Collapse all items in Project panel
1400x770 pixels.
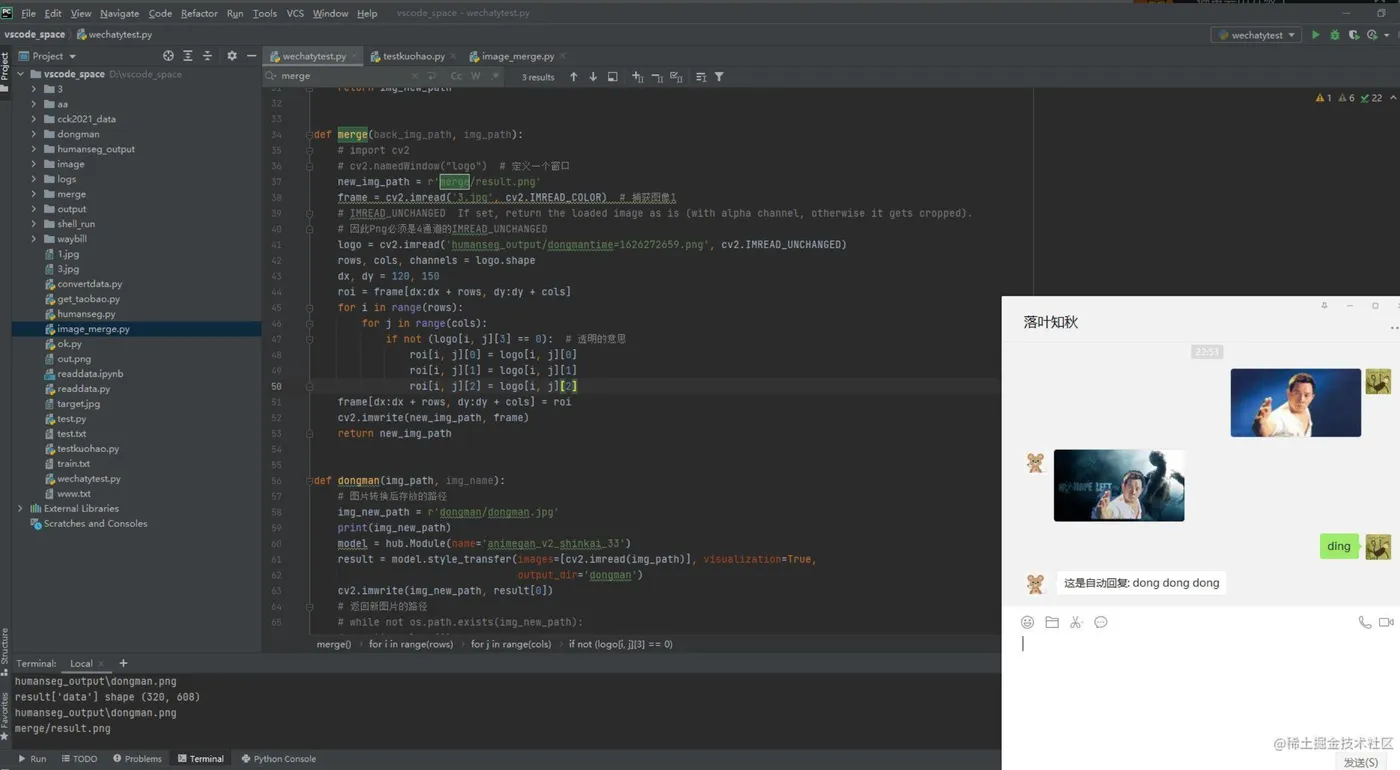point(207,56)
